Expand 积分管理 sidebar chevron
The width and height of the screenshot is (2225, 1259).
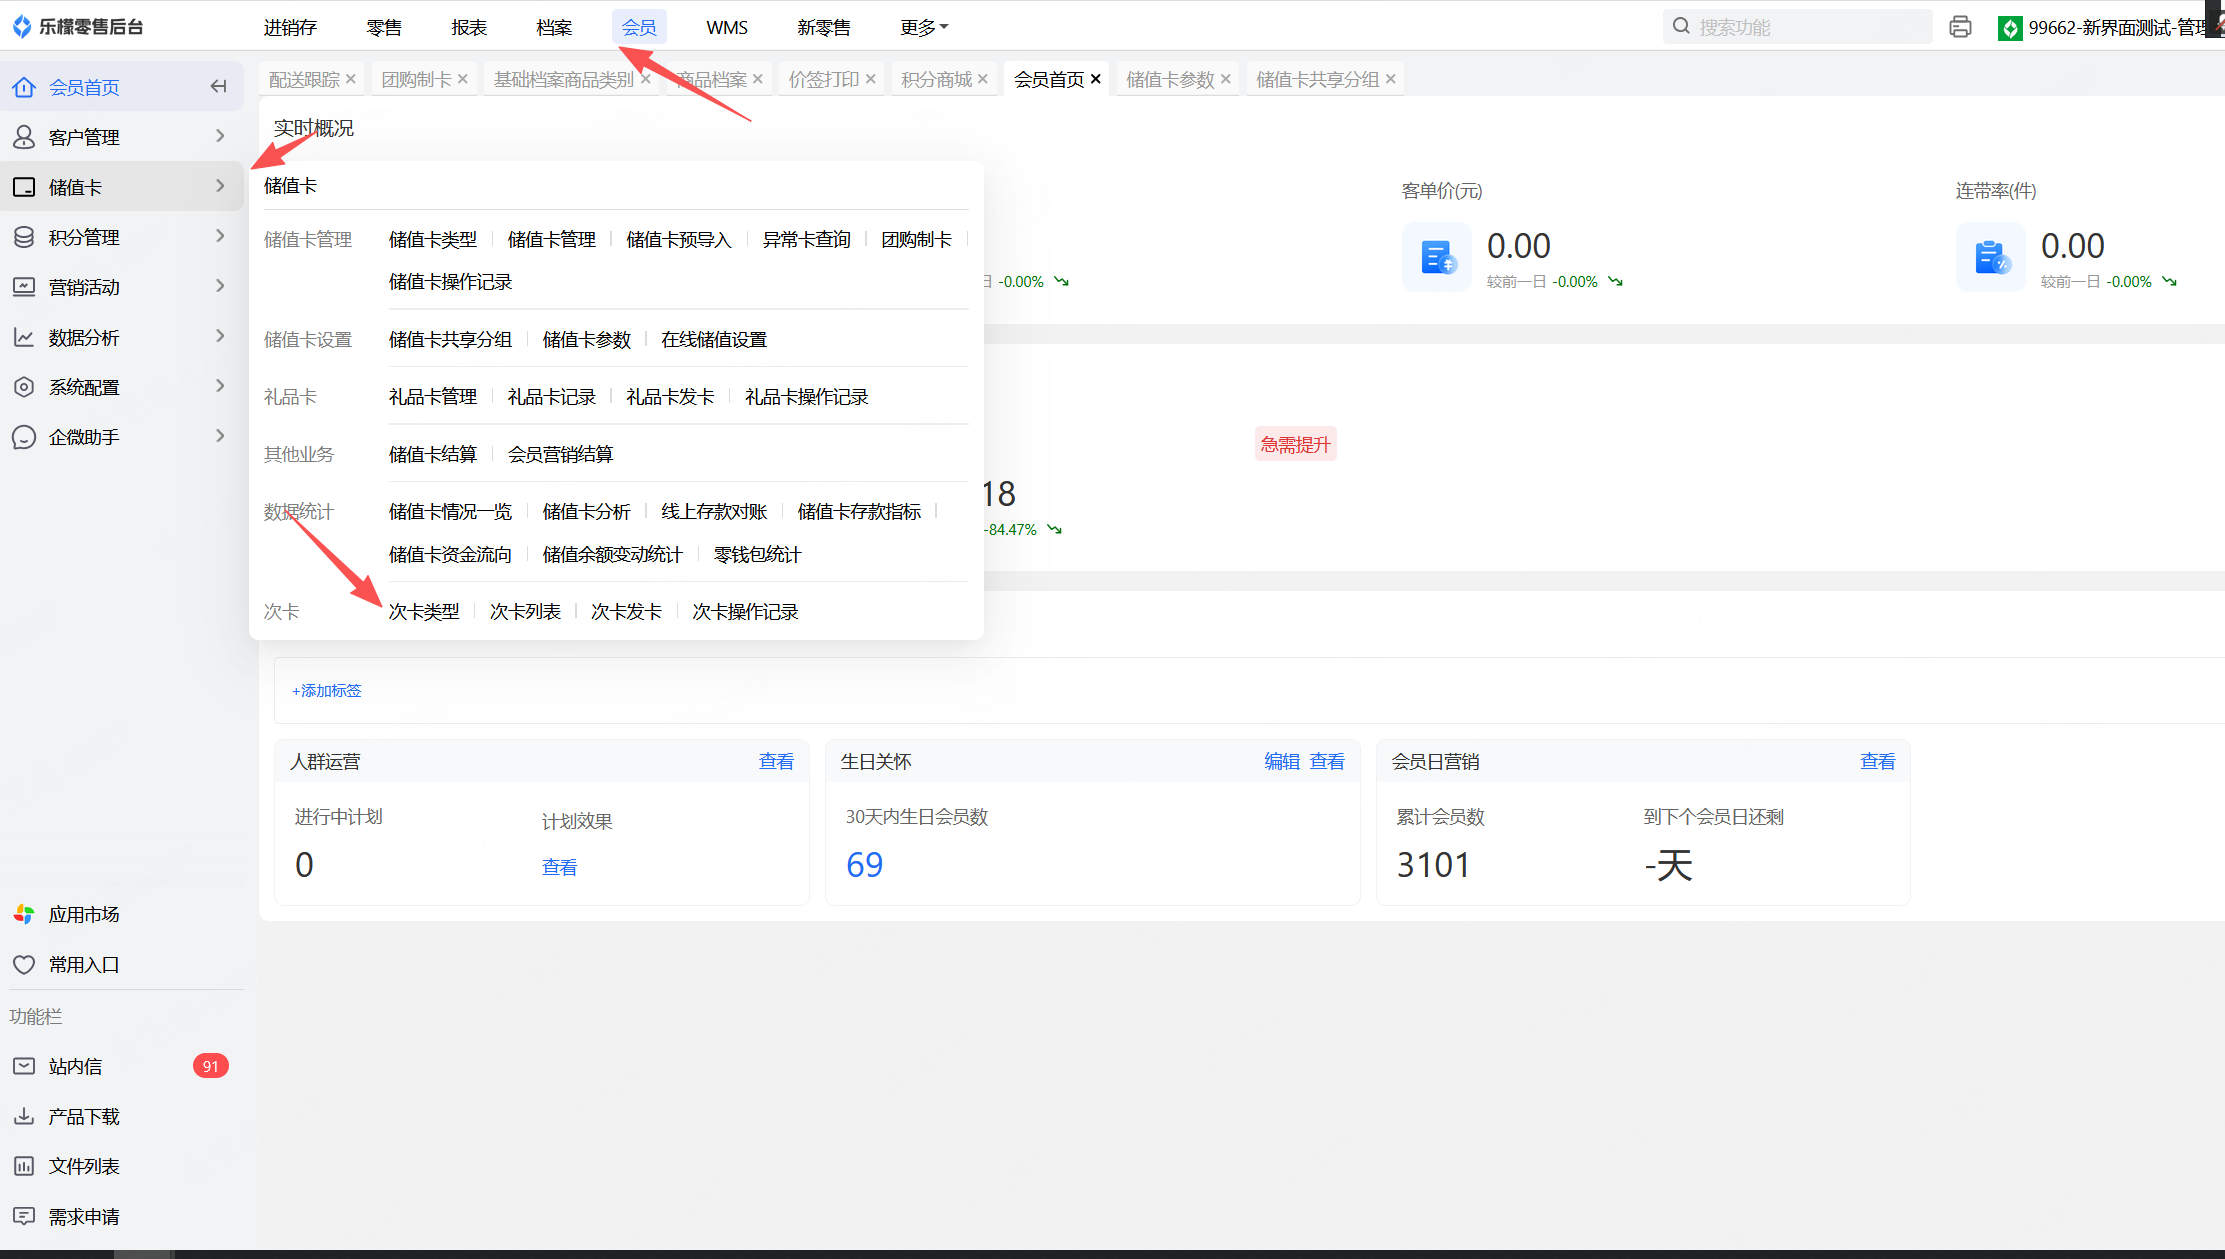click(220, 236)
